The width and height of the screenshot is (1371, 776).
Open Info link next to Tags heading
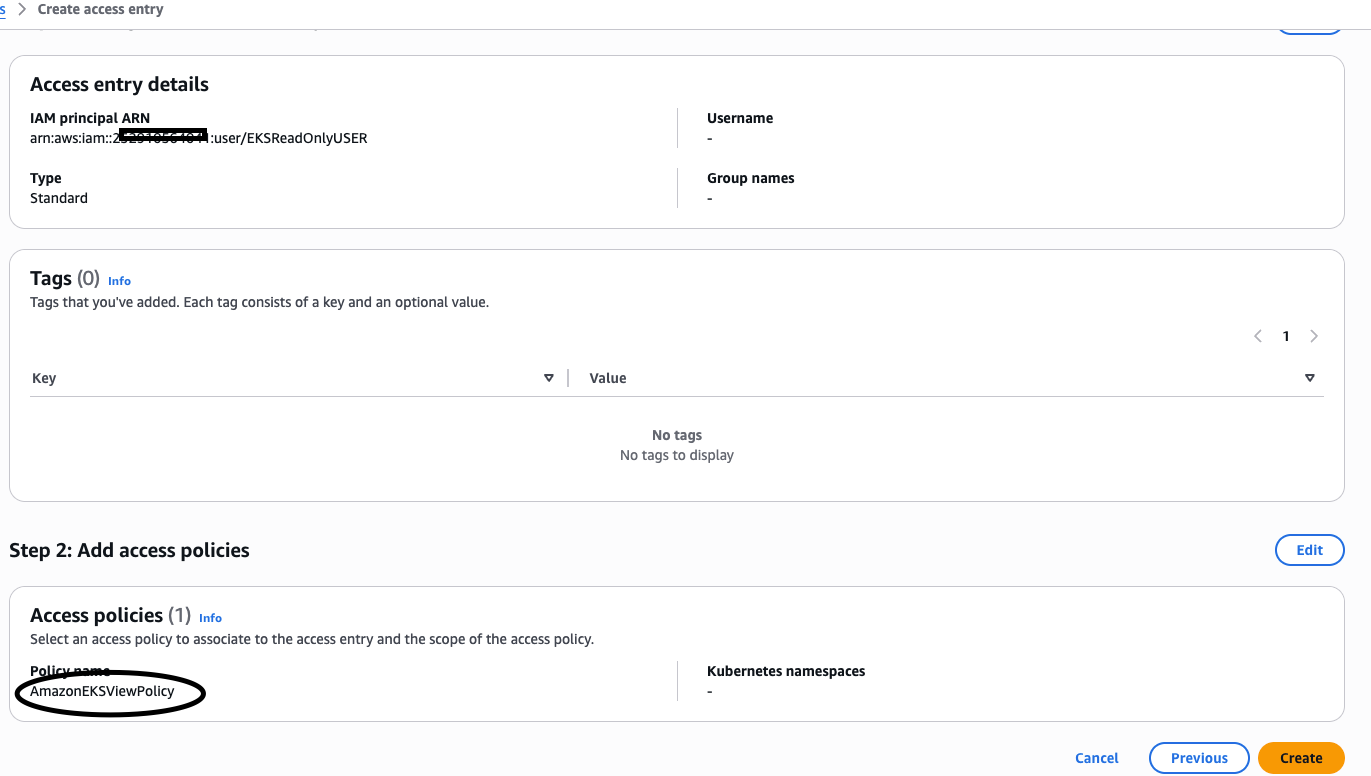coord(119,281)
